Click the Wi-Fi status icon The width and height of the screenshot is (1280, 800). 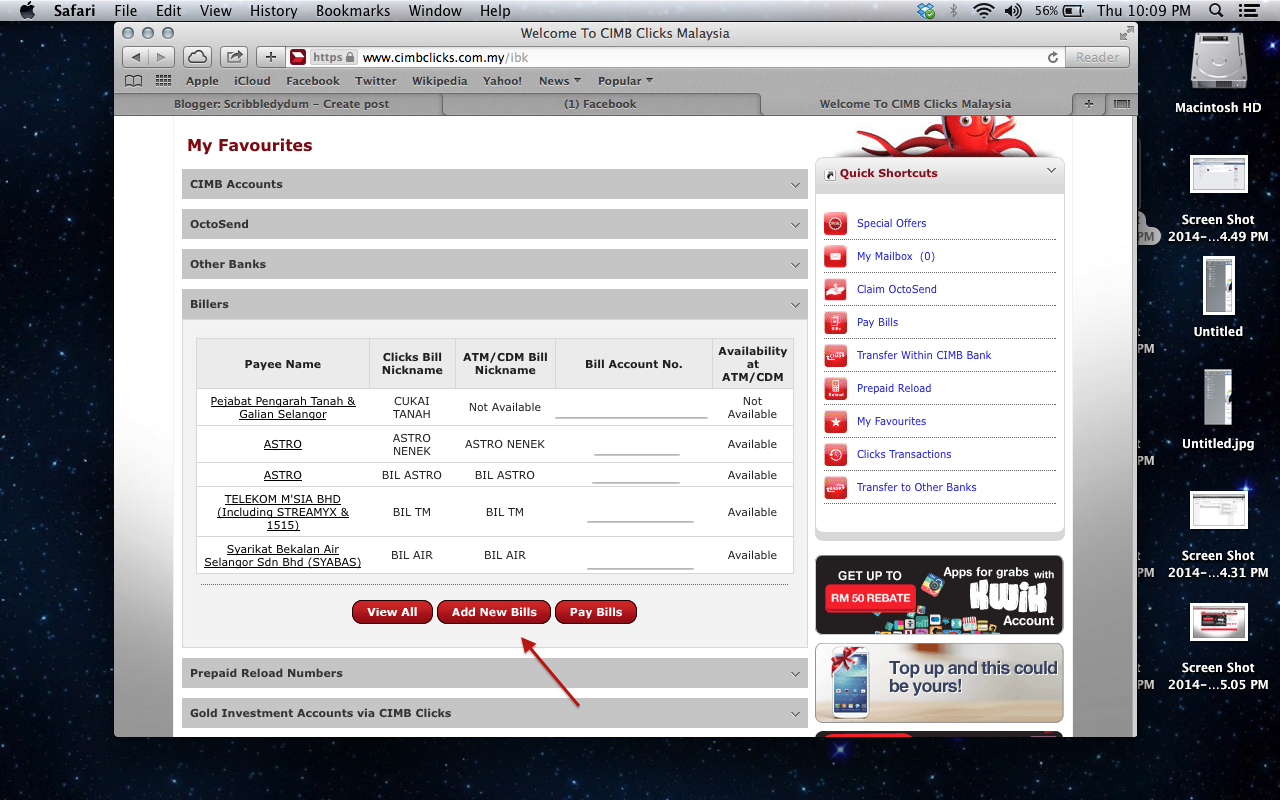point(983,11)
